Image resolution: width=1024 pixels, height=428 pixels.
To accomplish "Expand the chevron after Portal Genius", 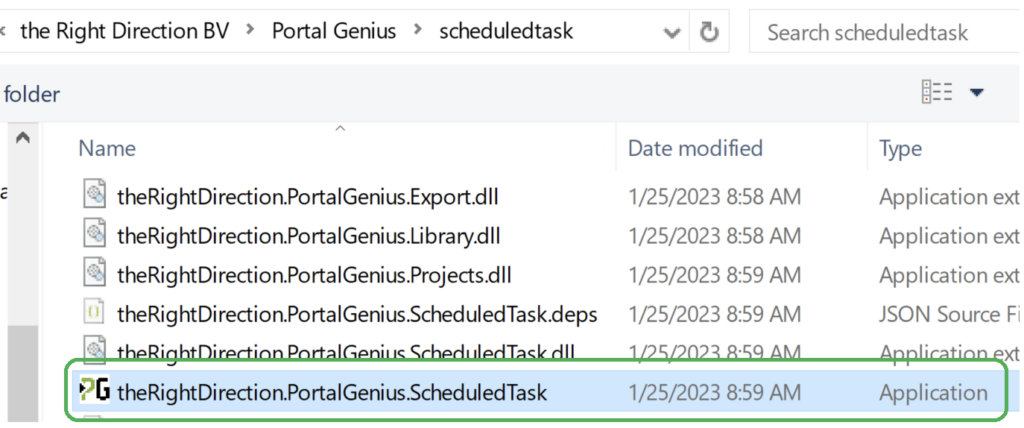I will pyautogui.click(x=418, y=30).
